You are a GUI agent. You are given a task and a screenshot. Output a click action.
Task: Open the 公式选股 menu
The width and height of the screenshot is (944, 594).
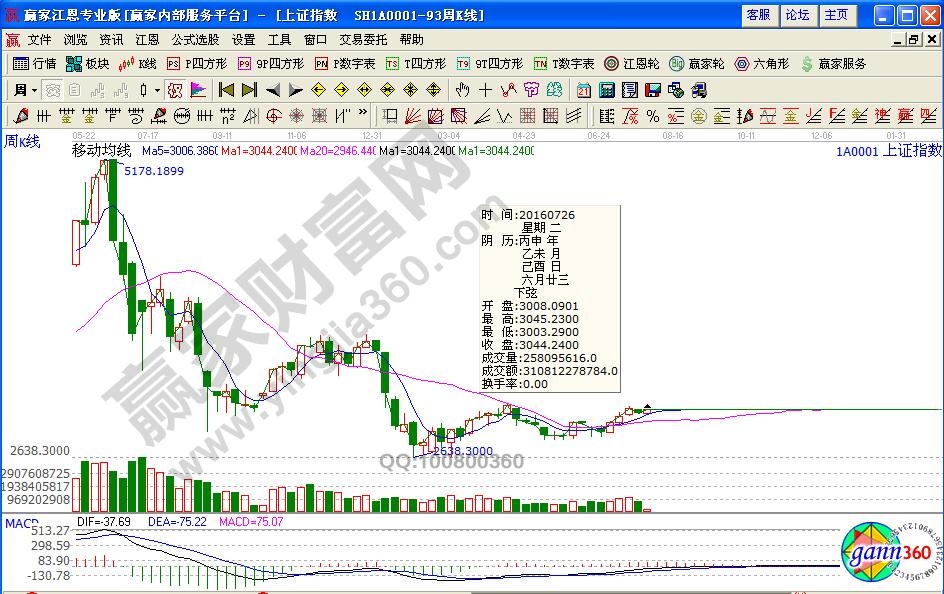pyautogui.click(x=196, y=40)
